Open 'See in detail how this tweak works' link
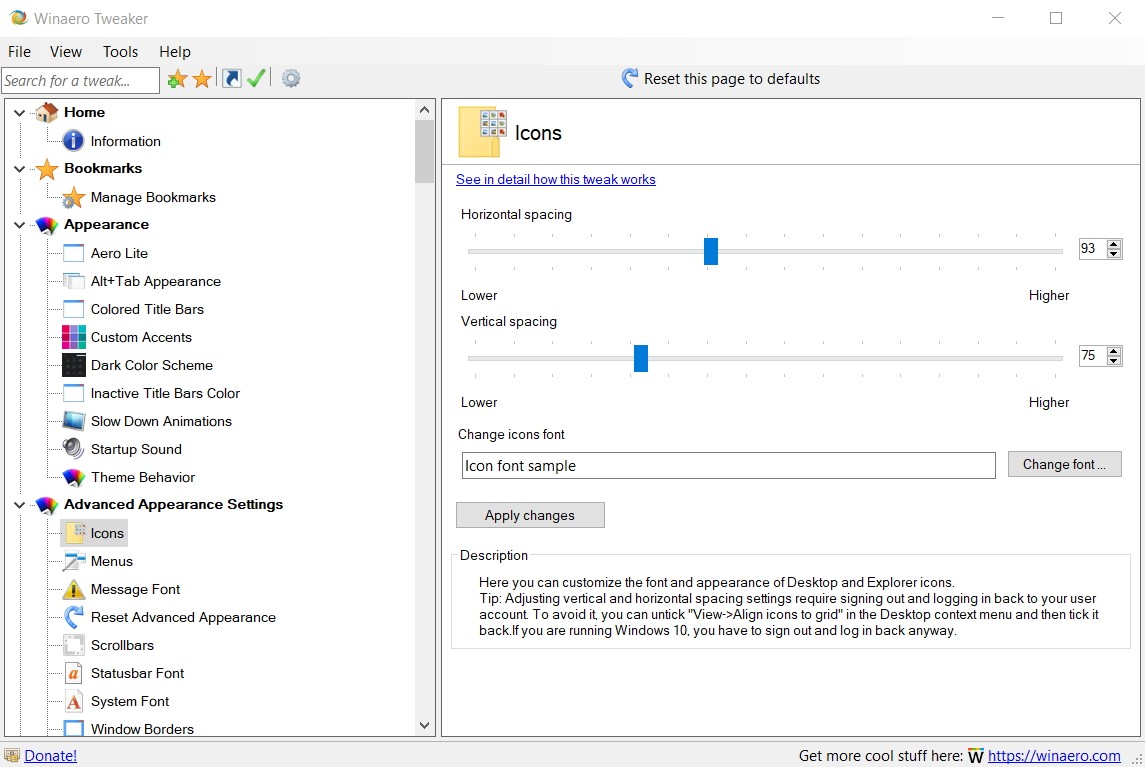This screenshot has width=1145, height=767. pos(556,180)
